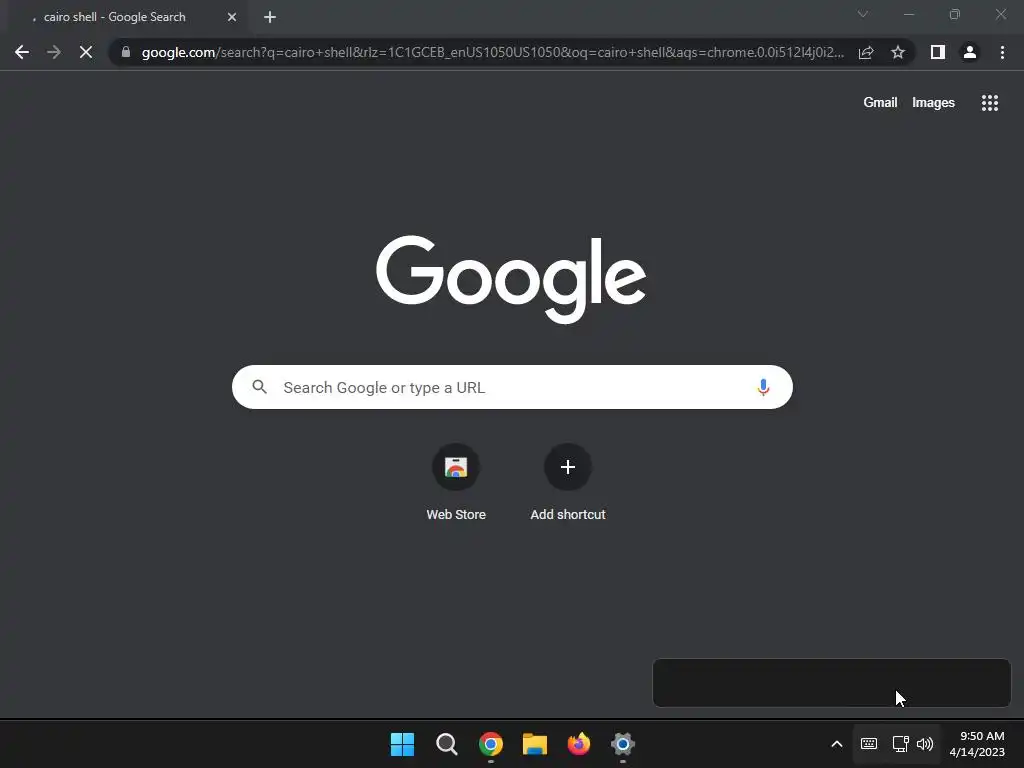The height and width of the screenshot is (768, 1024).
Task: Open the Chrome side panel
Action: click(938, 52)
